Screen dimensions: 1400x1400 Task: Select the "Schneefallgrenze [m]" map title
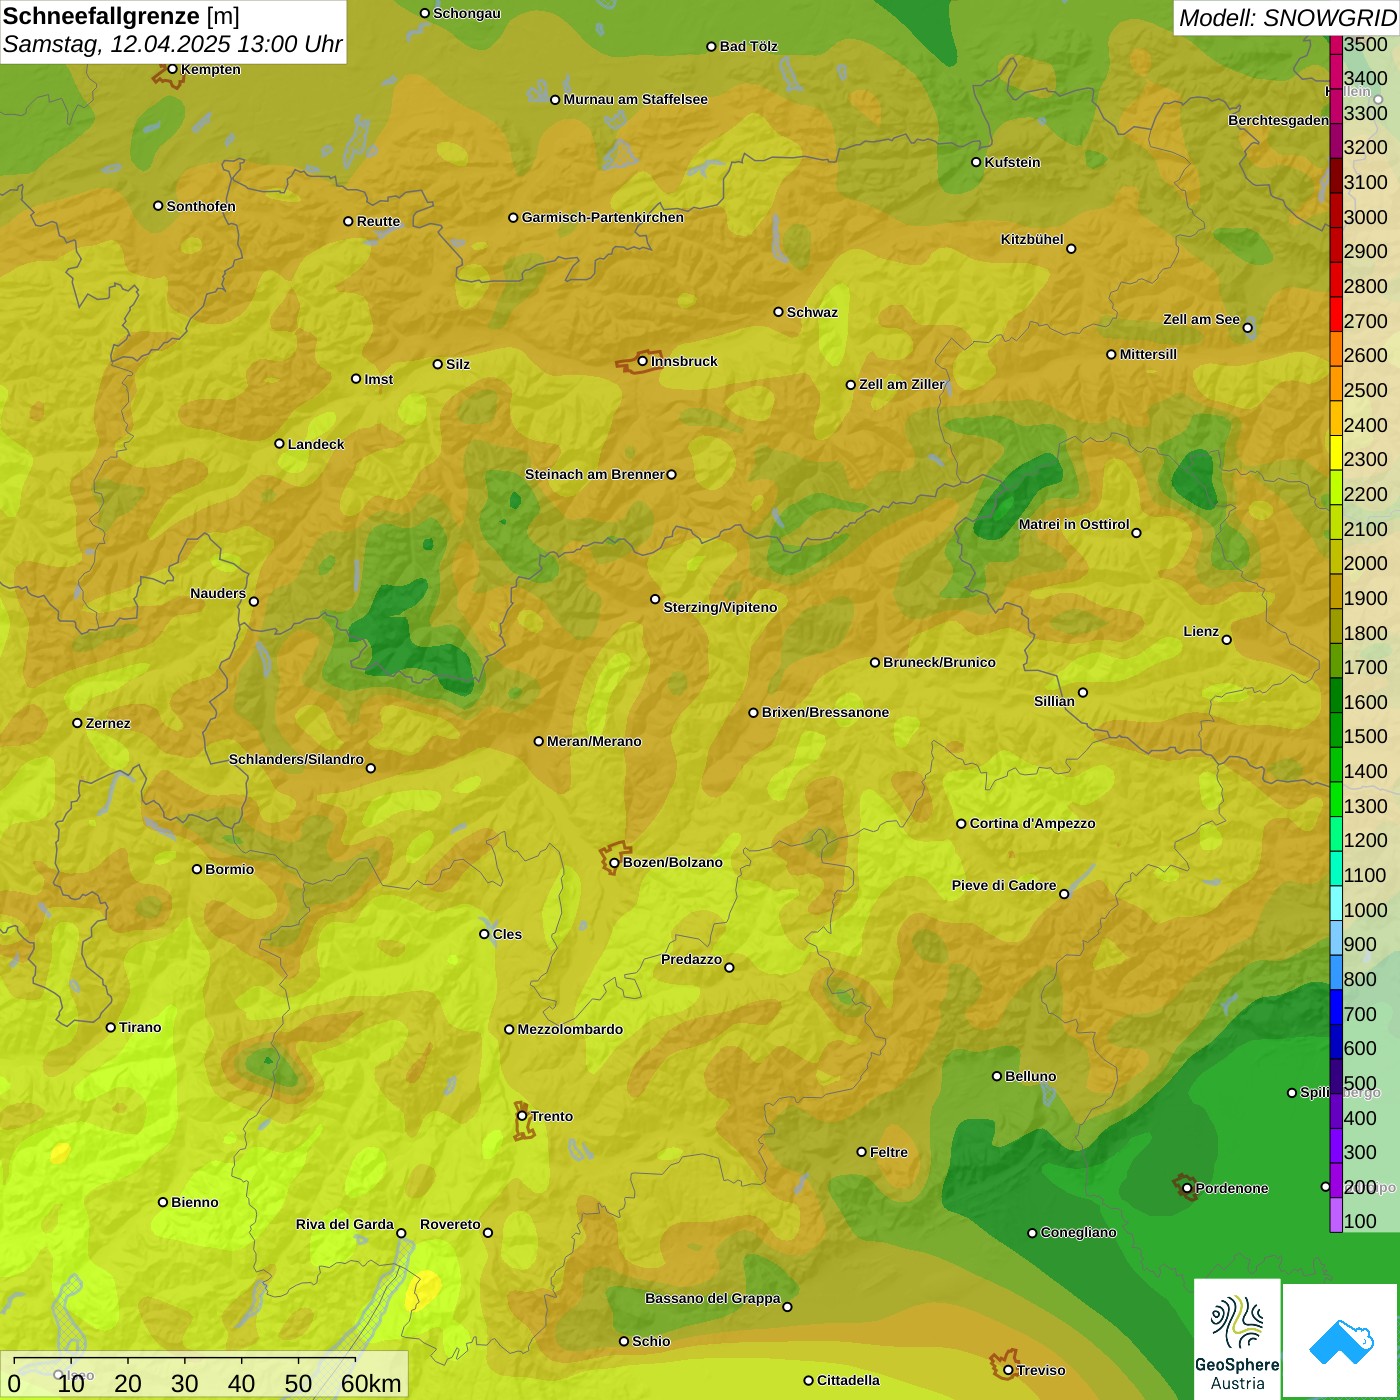[x=122, y=16]
